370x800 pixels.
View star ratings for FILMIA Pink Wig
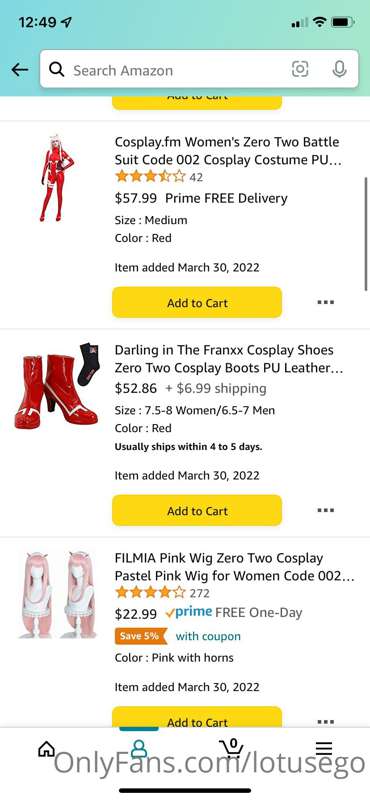coord(150,593)
